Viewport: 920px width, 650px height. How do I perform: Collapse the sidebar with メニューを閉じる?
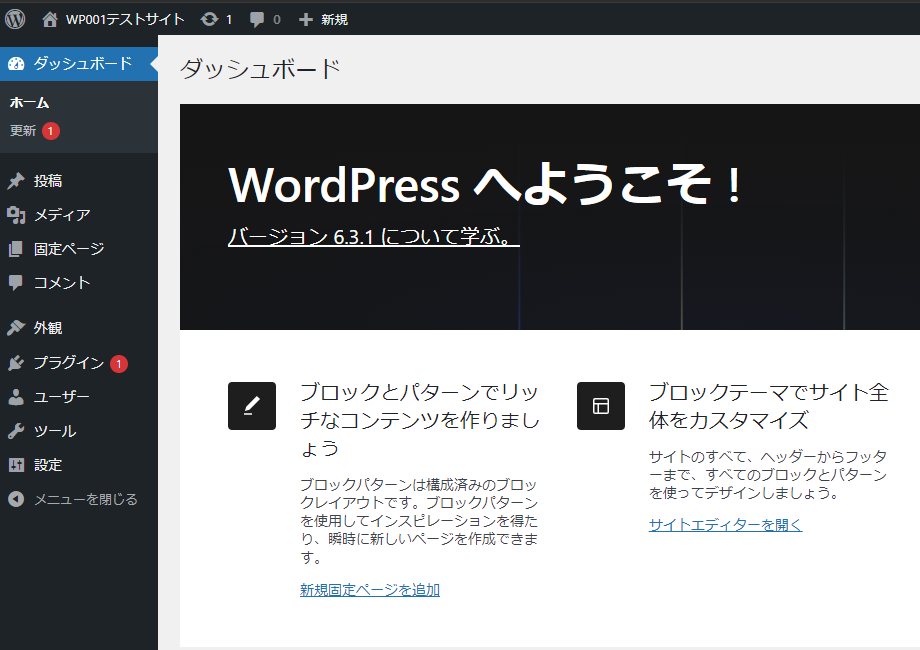(x=74, y=499)
